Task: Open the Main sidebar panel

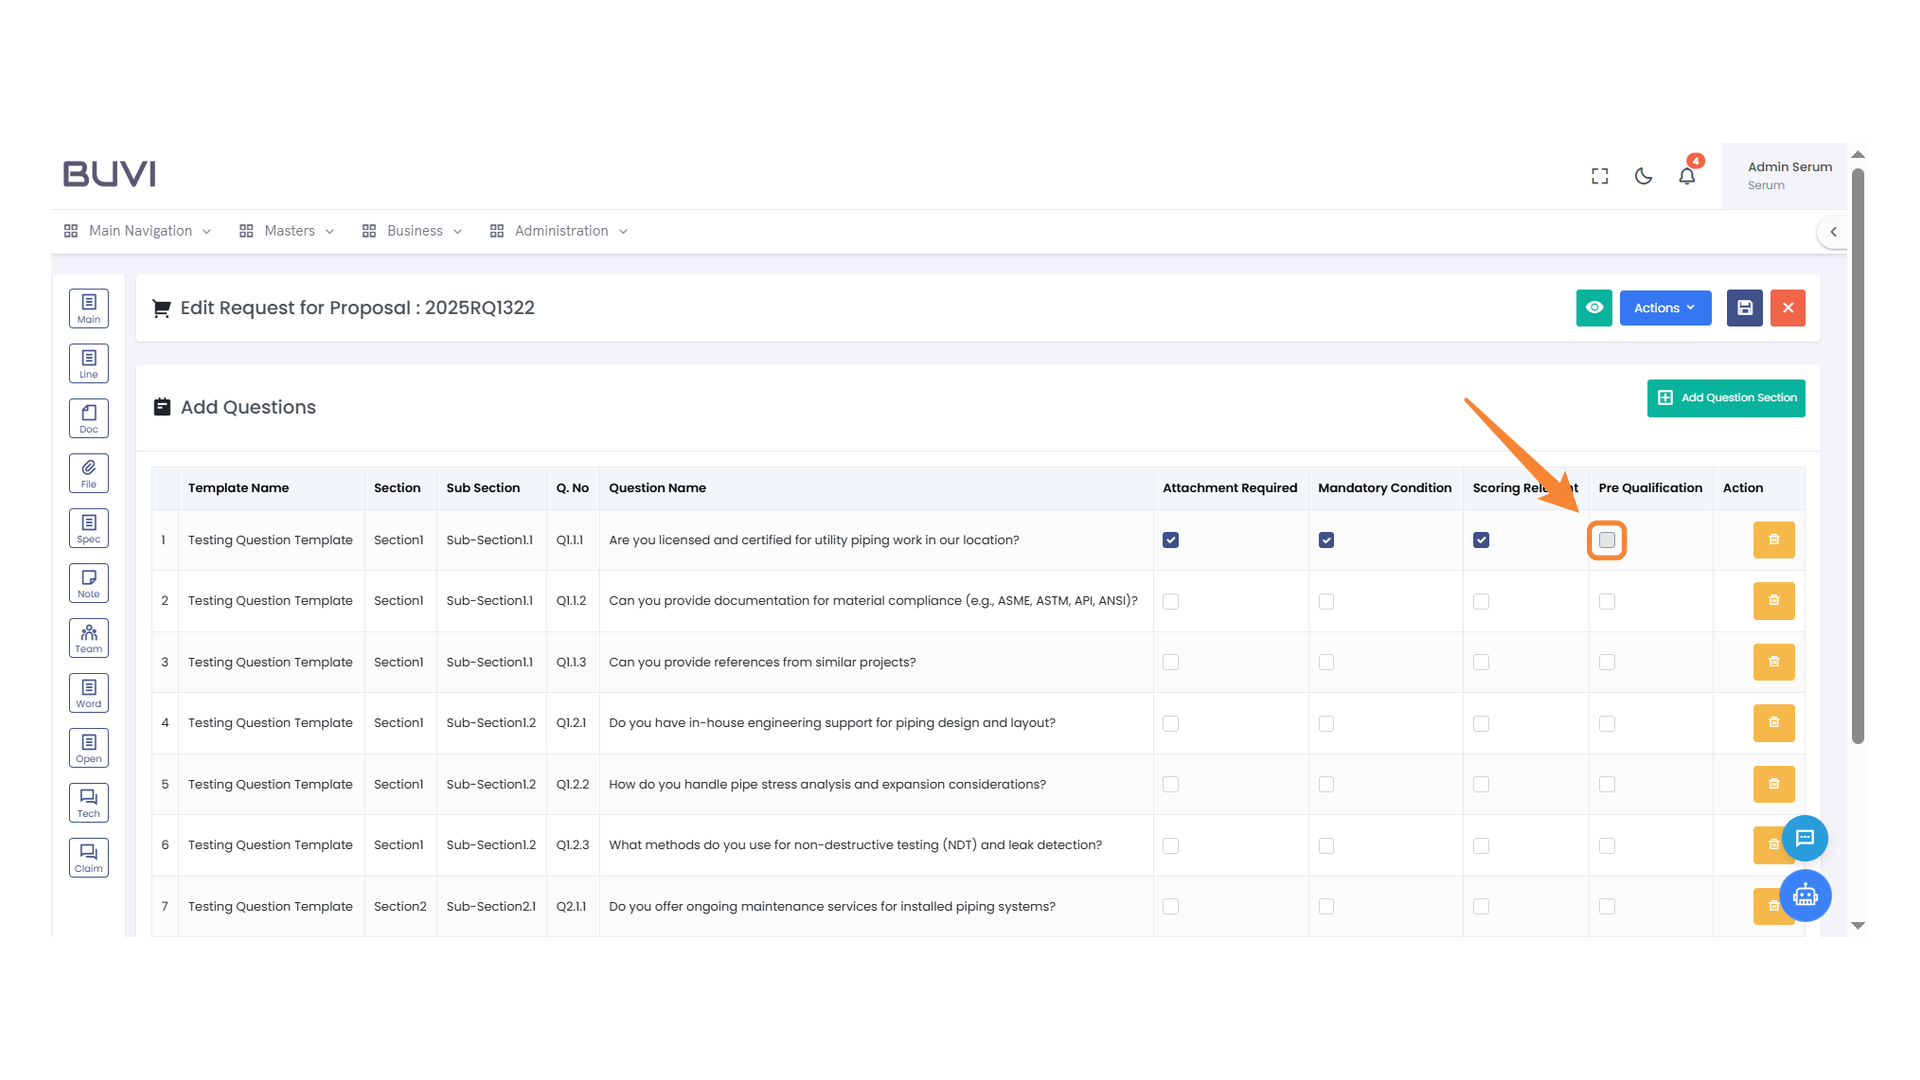Action: point(88,308)
